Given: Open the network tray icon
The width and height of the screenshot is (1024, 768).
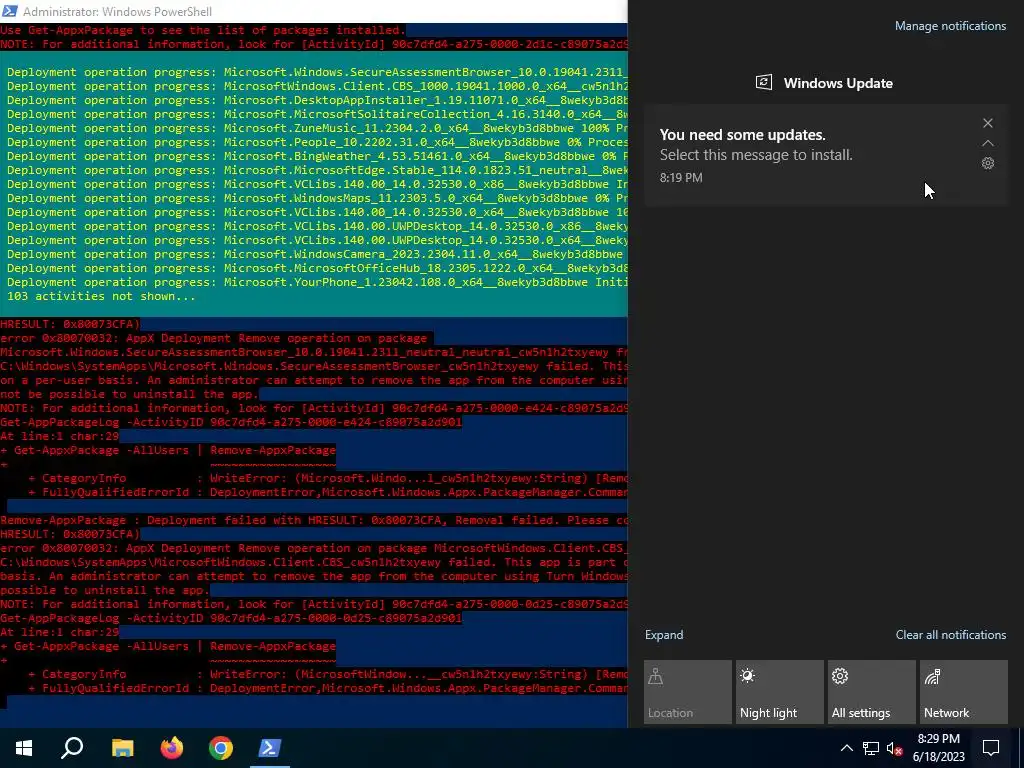Looking at the screenshot, I should point(871,748).
